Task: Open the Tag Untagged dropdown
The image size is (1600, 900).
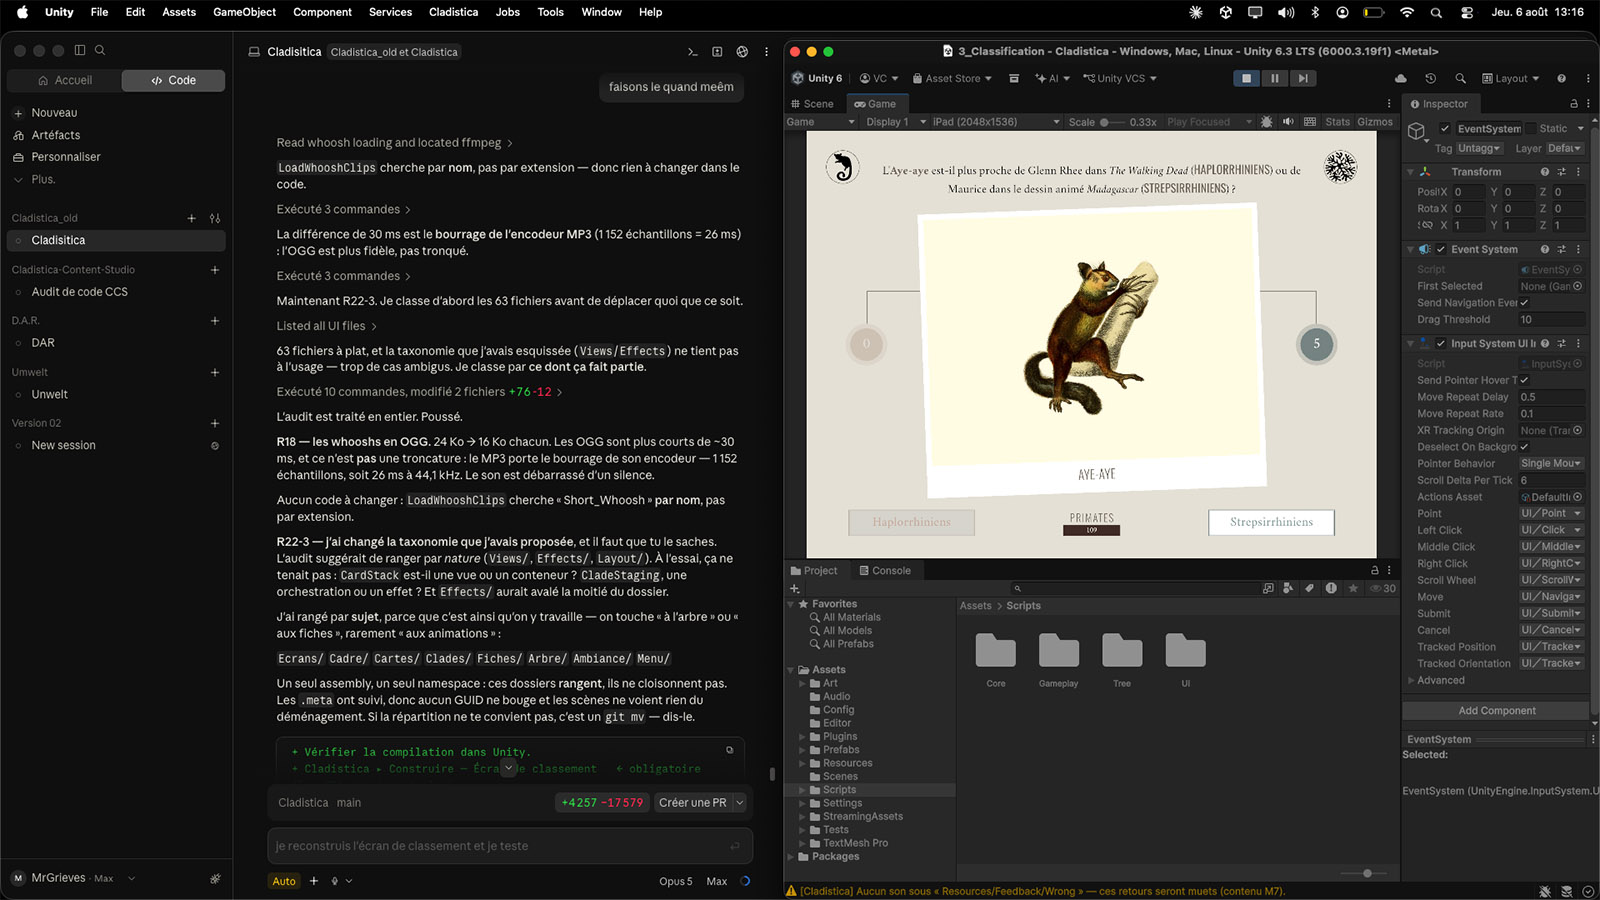Action: pos(1479,148)
